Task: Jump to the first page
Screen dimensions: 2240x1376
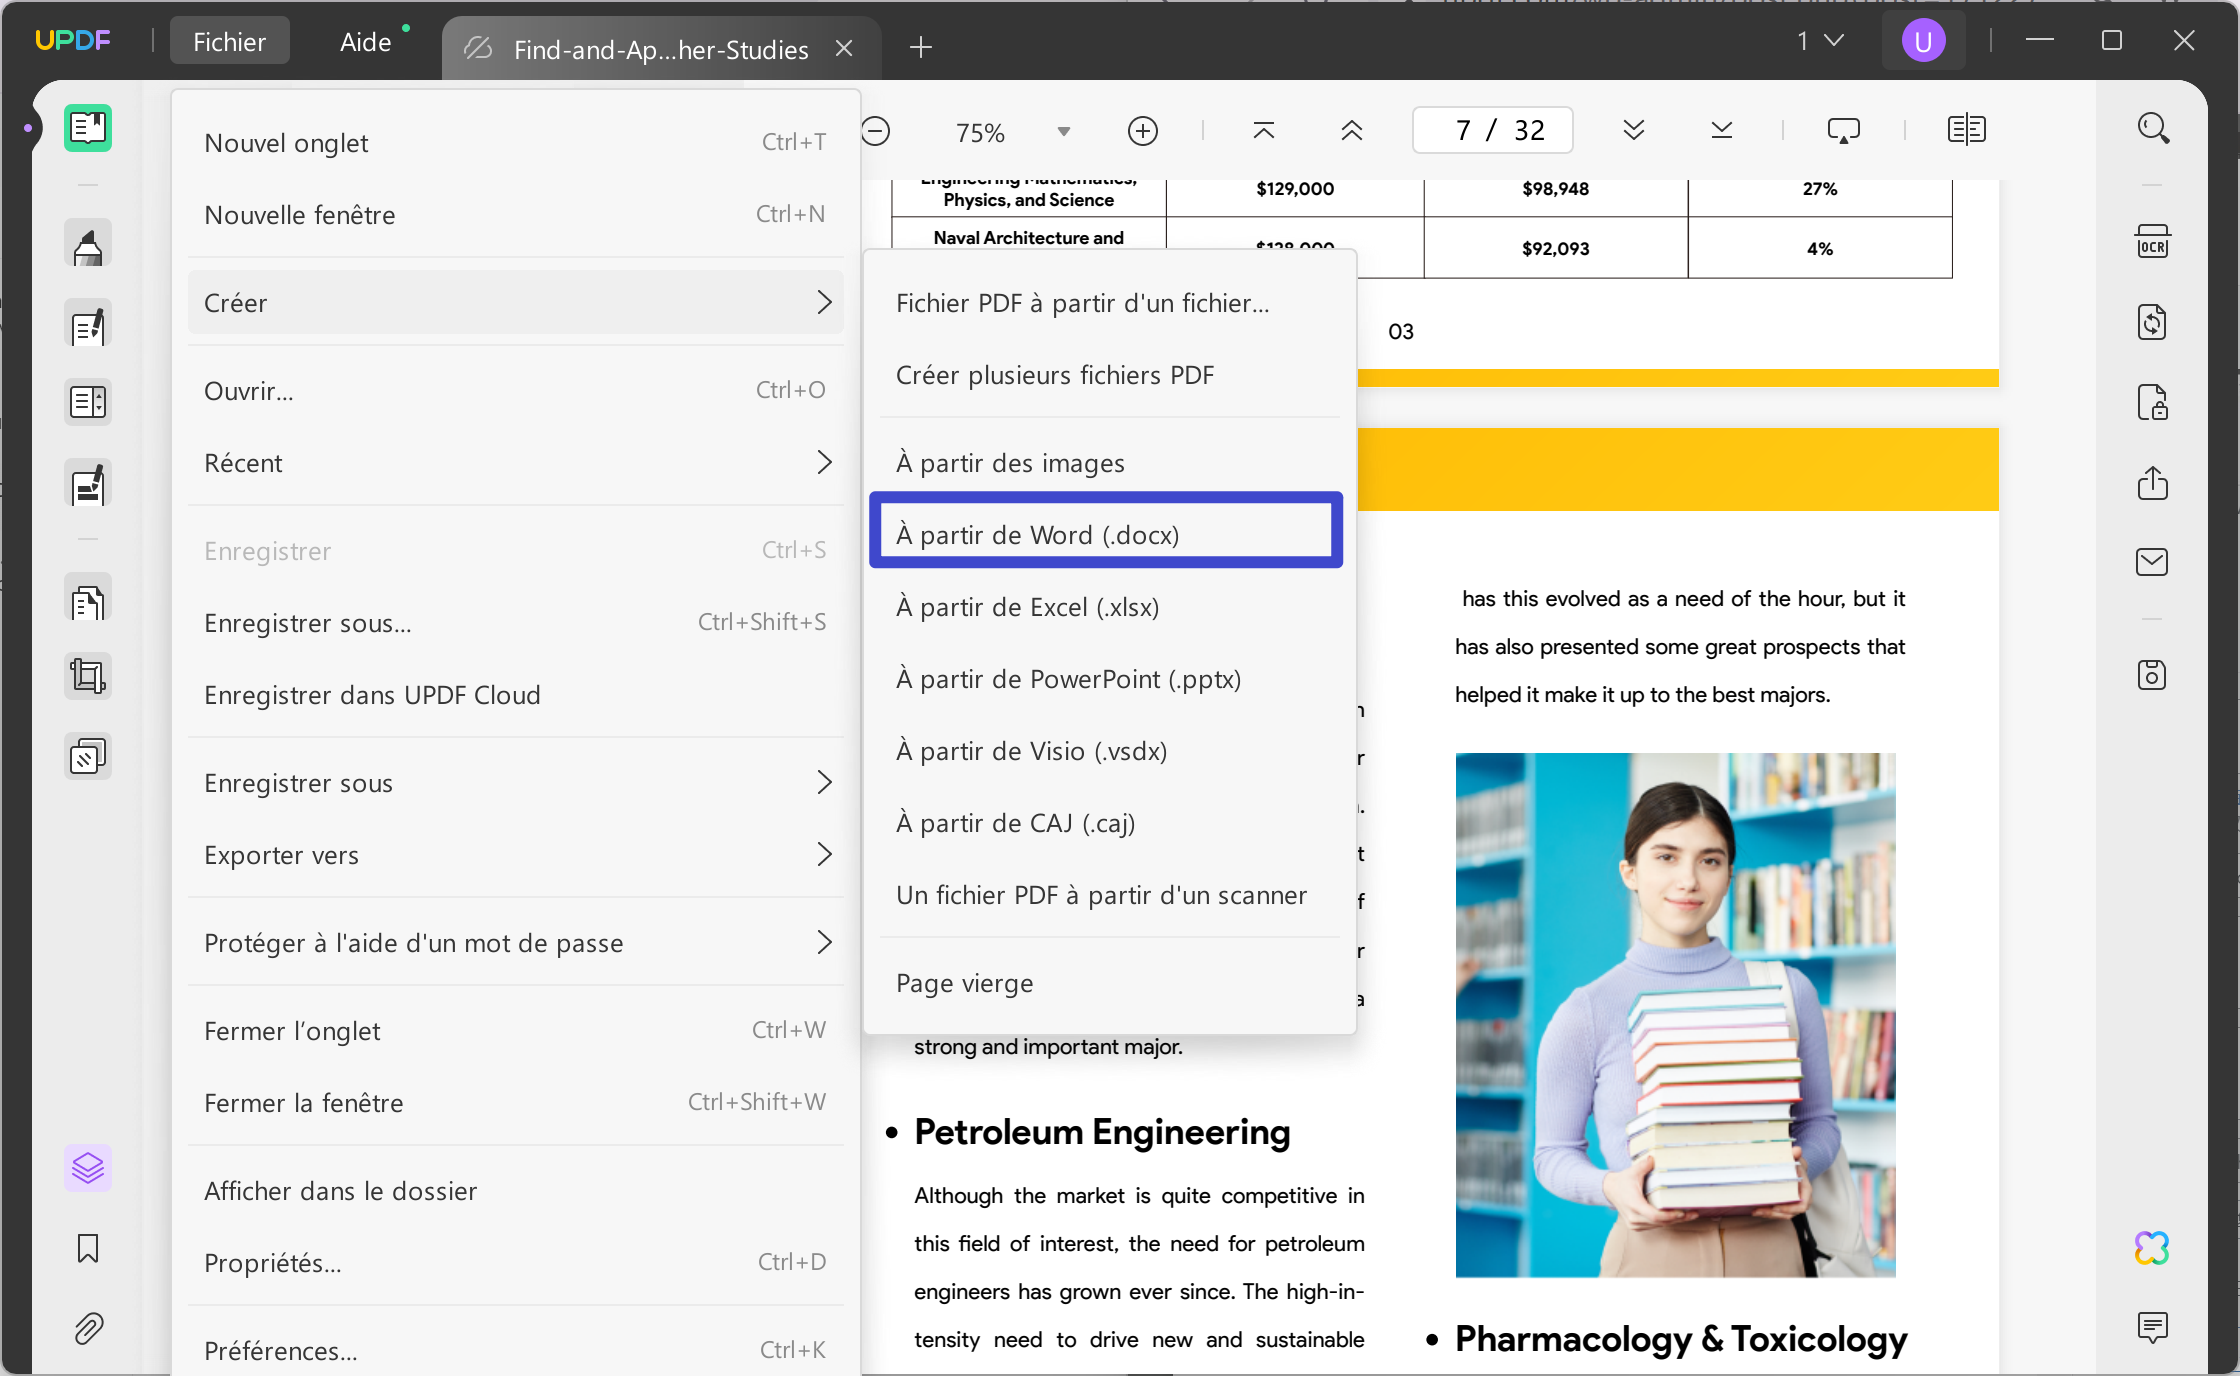Action: pos(1264,130)
